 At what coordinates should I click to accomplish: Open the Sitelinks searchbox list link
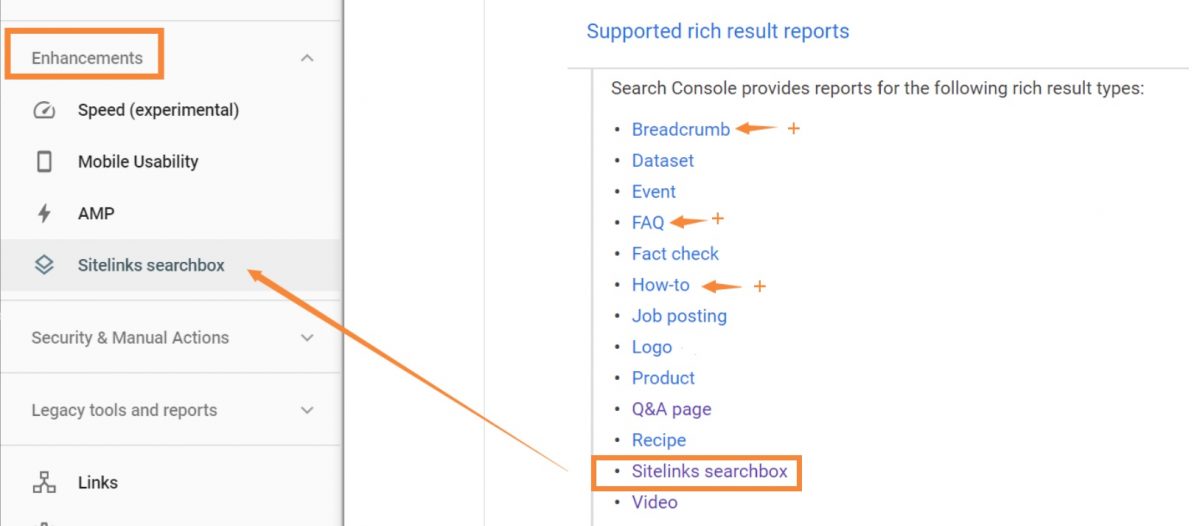tap(710, 471)
